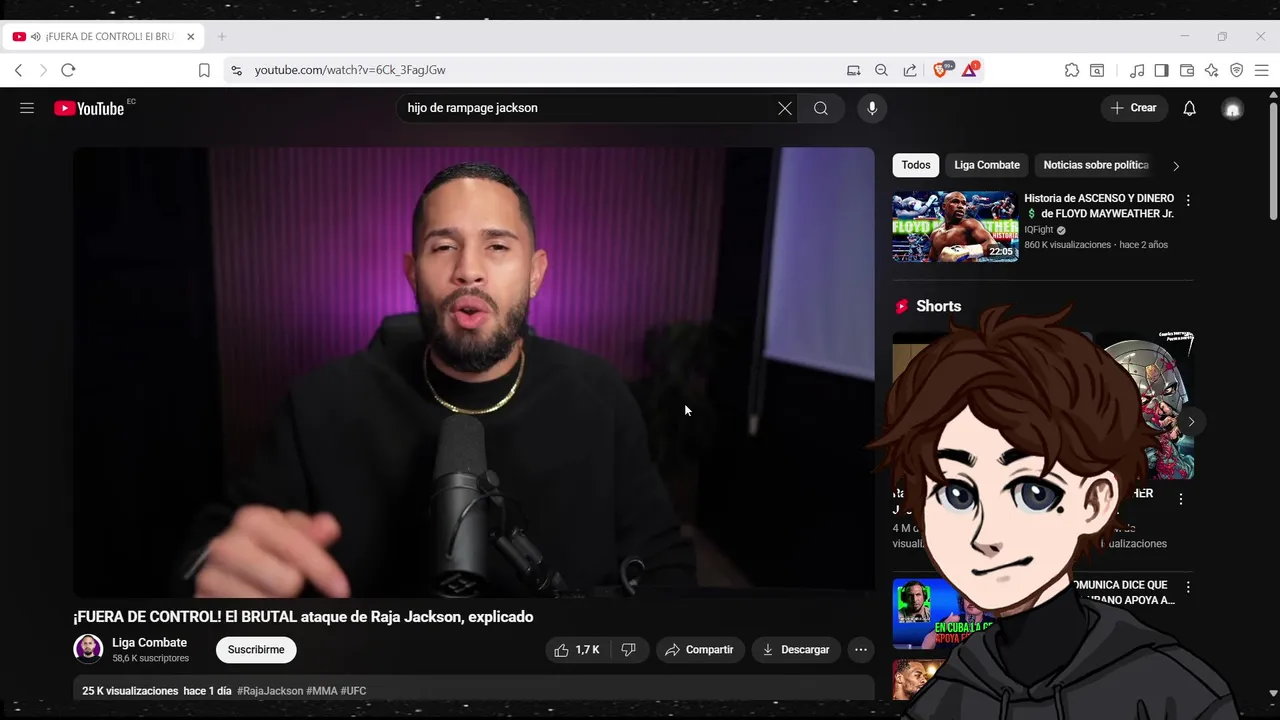The width and height of the screenshot is (1280, 720).
Task: Open Liga Combate channel name
Action: pos(149,643)
